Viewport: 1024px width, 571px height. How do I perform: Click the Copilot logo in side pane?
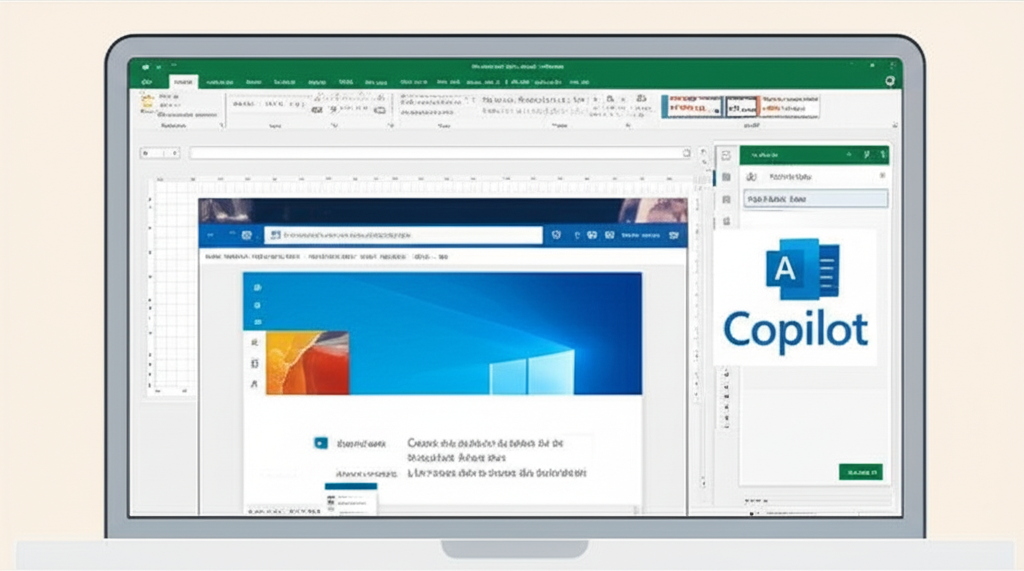point(796,297)
